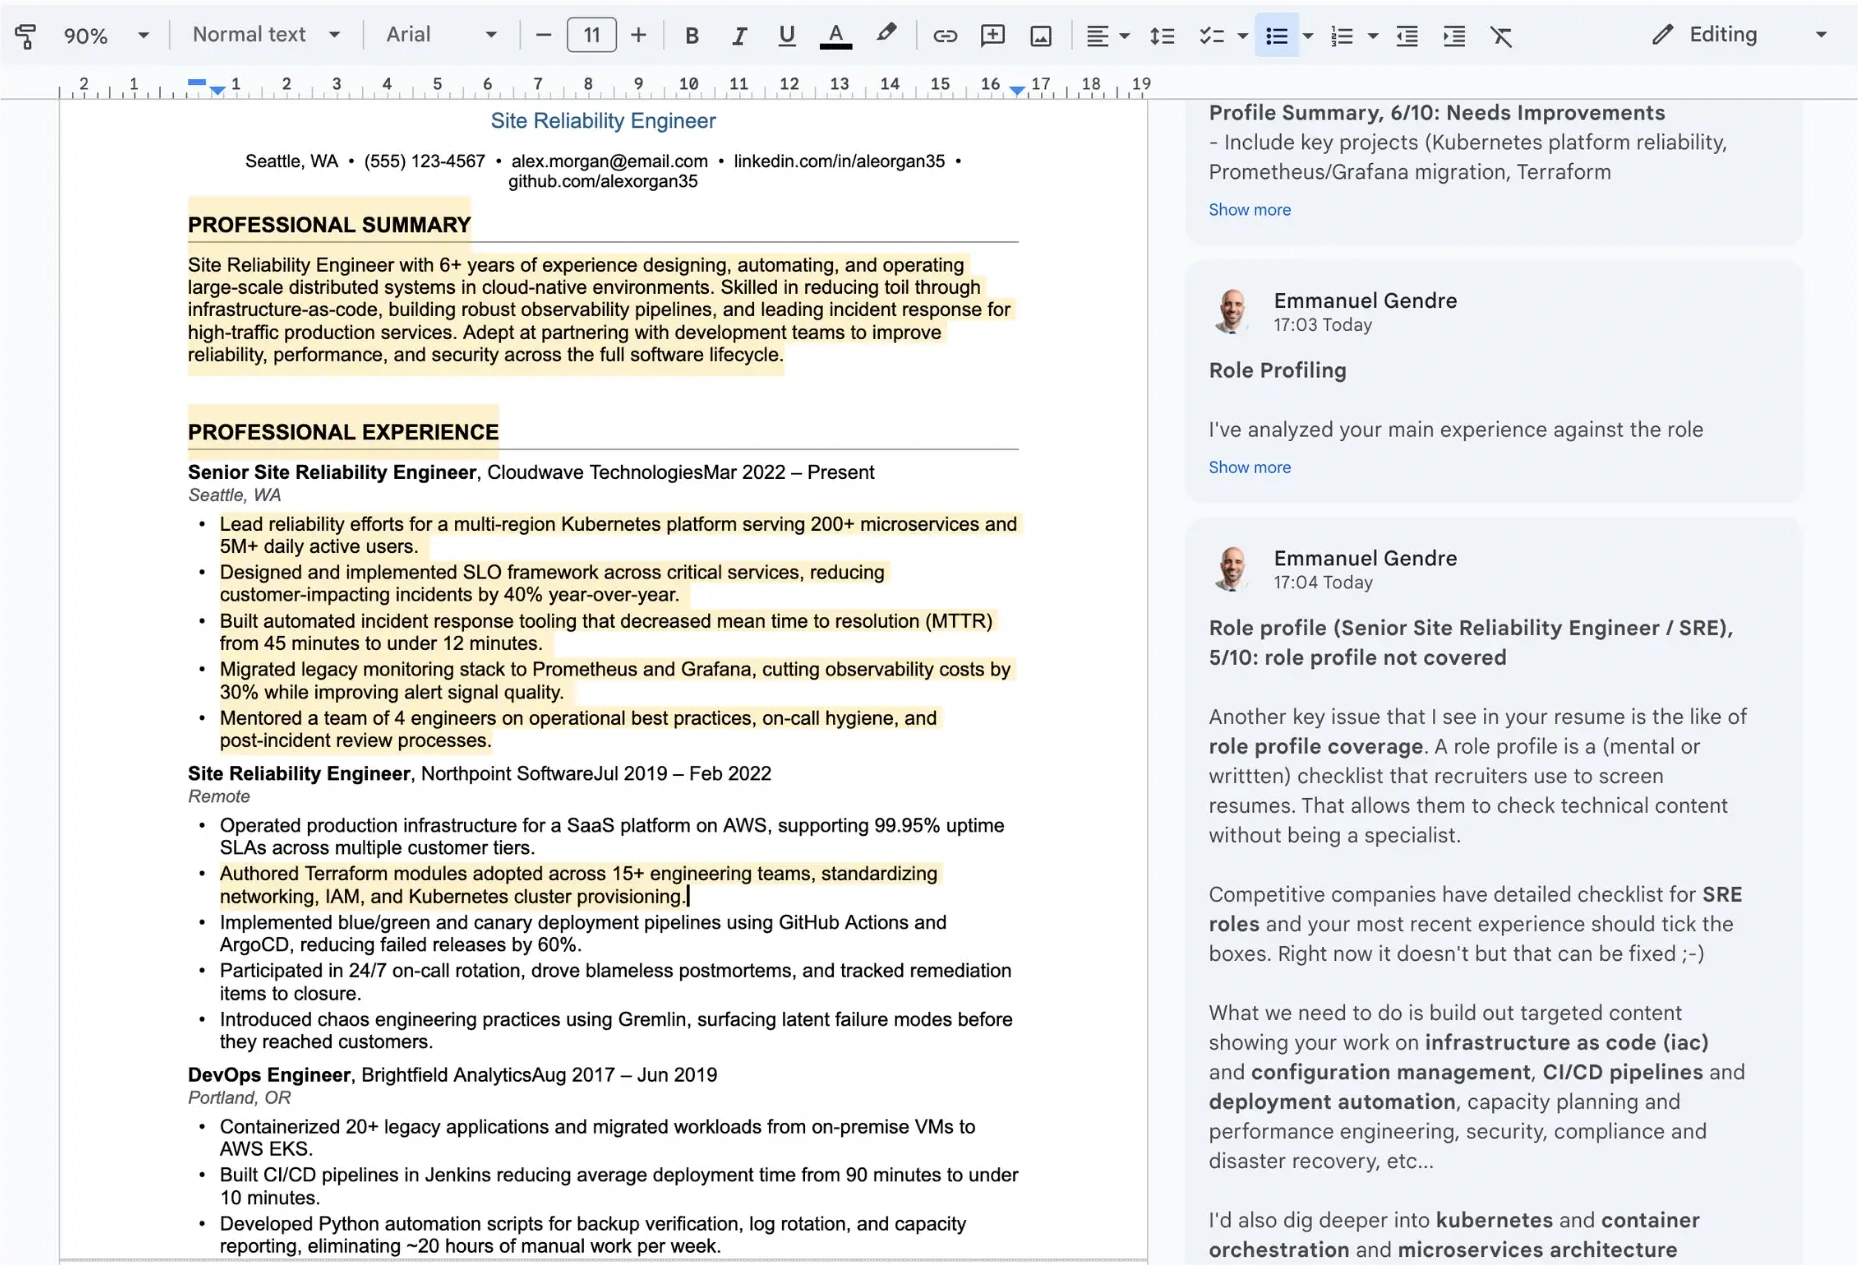Click the Paint format icon
The height and width of the screenshot is (1265, 1858).
click(26, 36)
